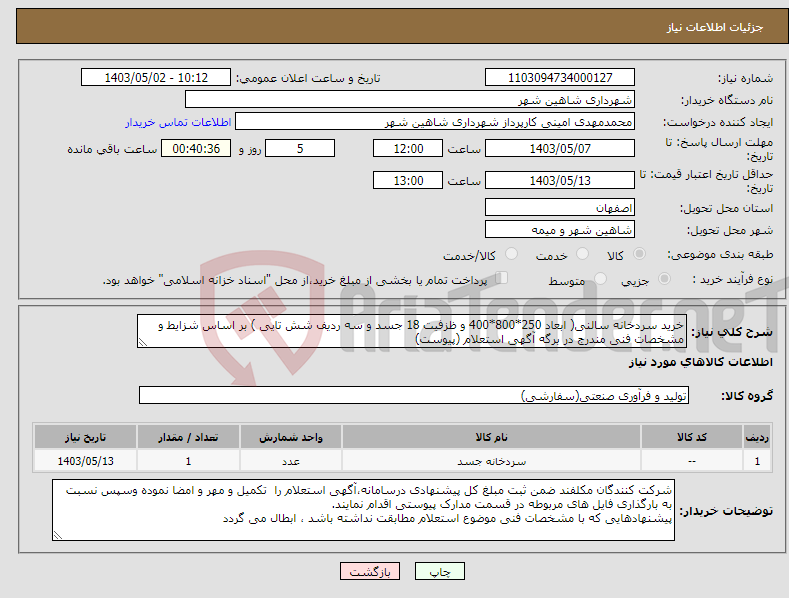Click the جزئیات اطلاعات نیاز header title
The height and width of the screenshot is (598, 789).
click(x=715, y=27)
